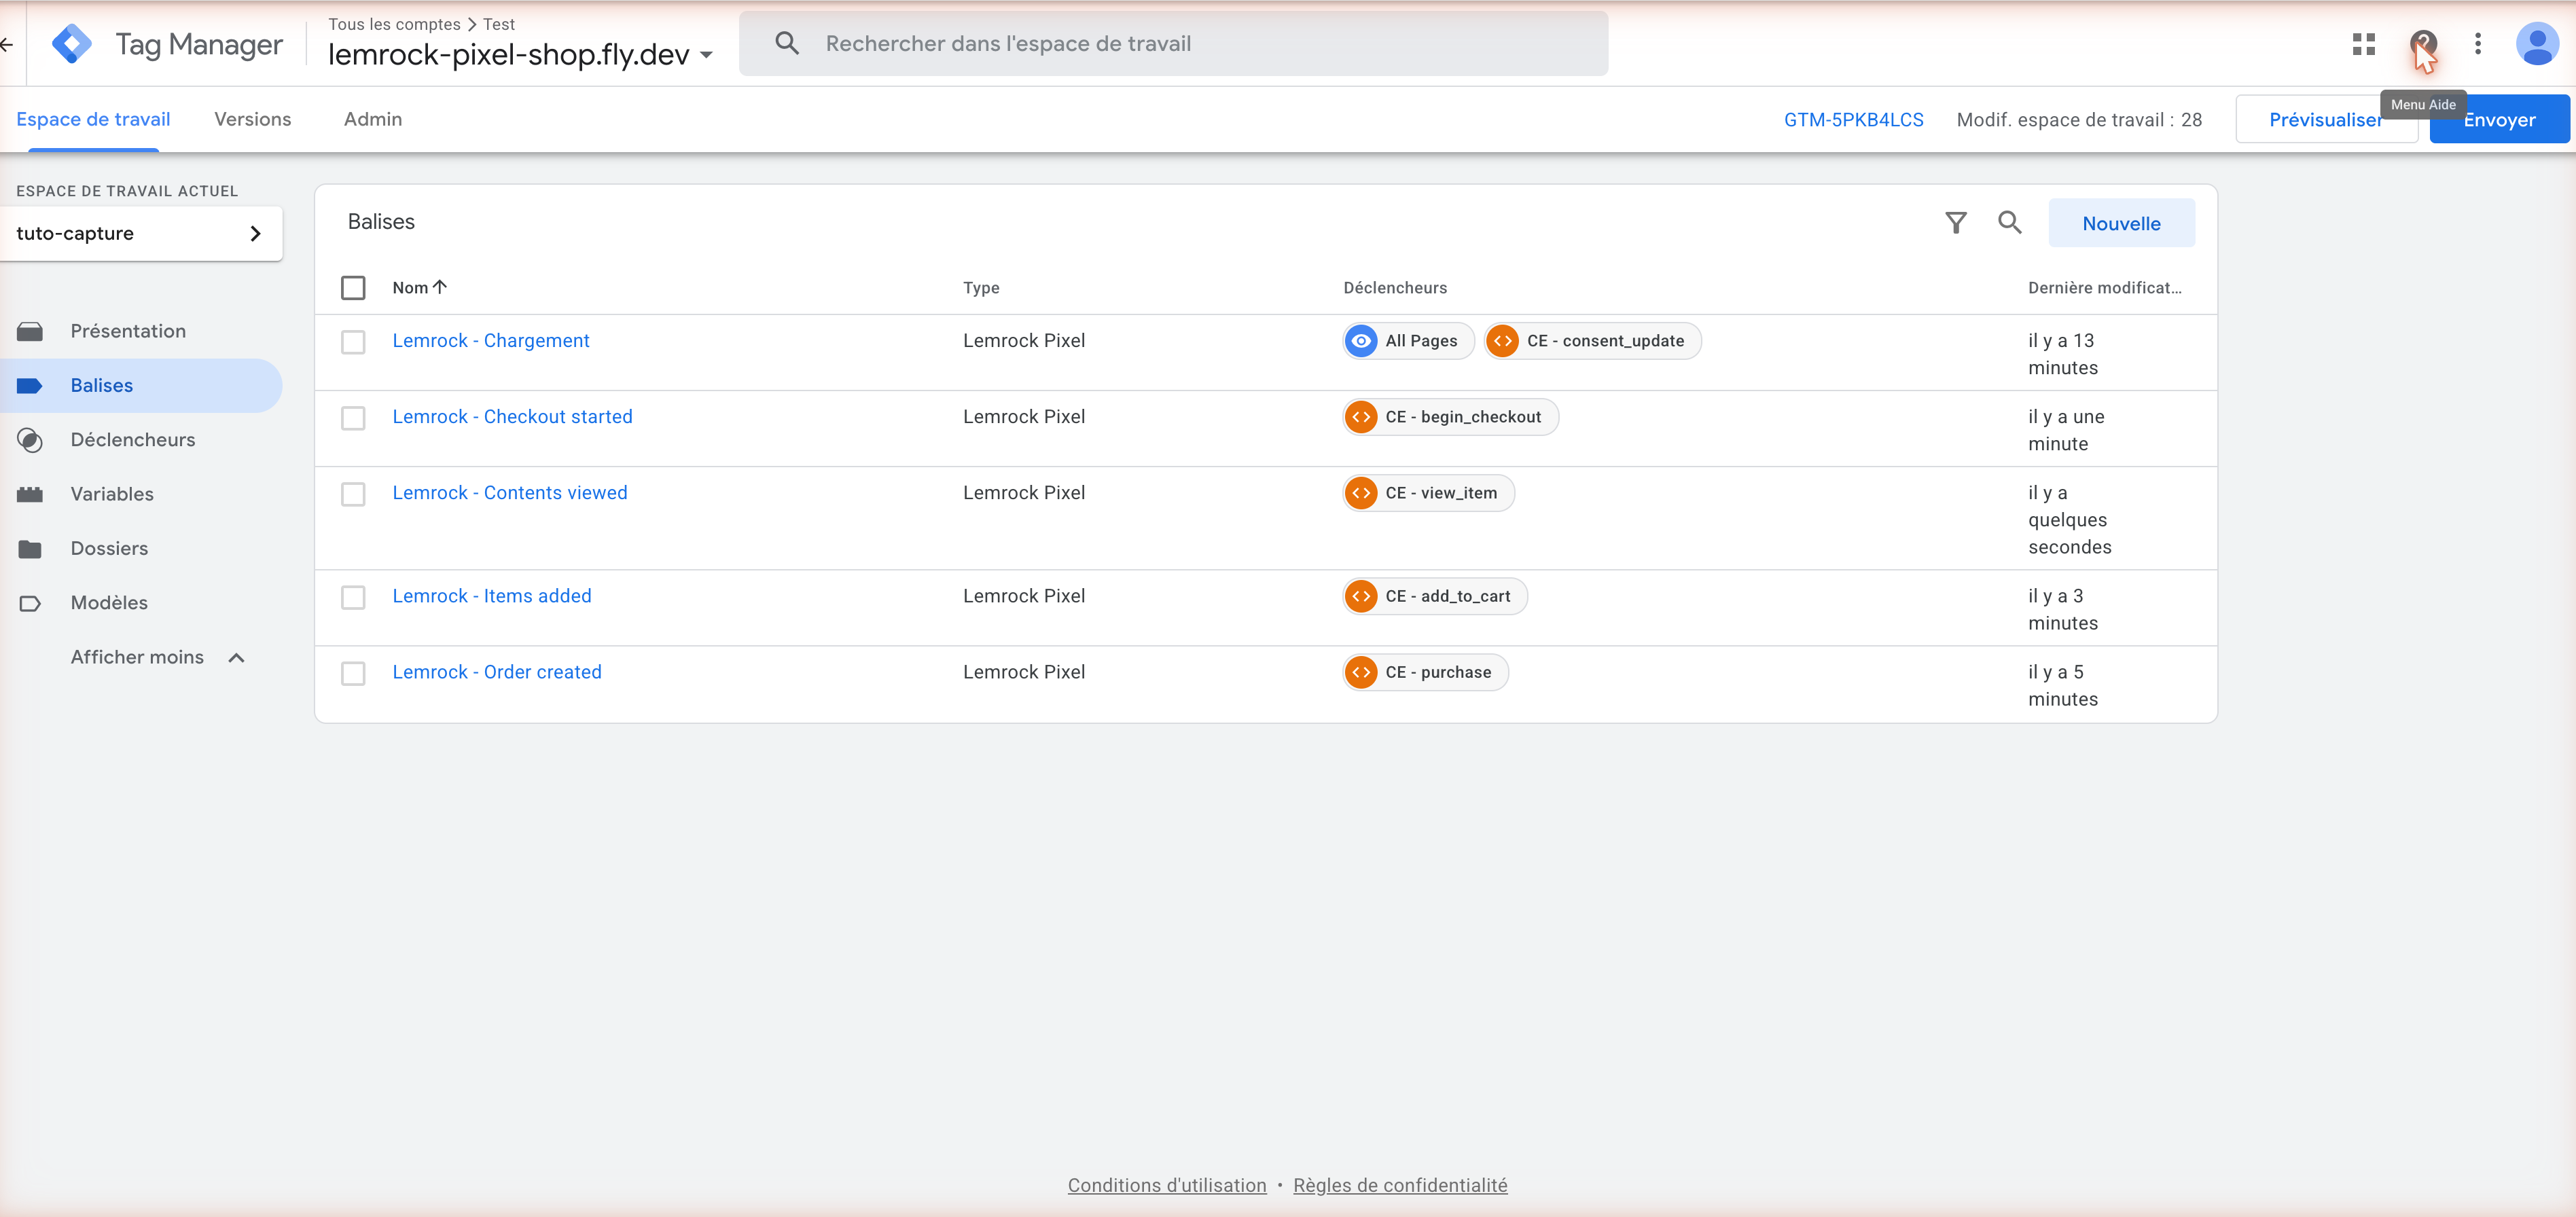Switch to the Admin tab
The height and width of the screenshot is (1217, 2576).
click(x=373, y=119)
